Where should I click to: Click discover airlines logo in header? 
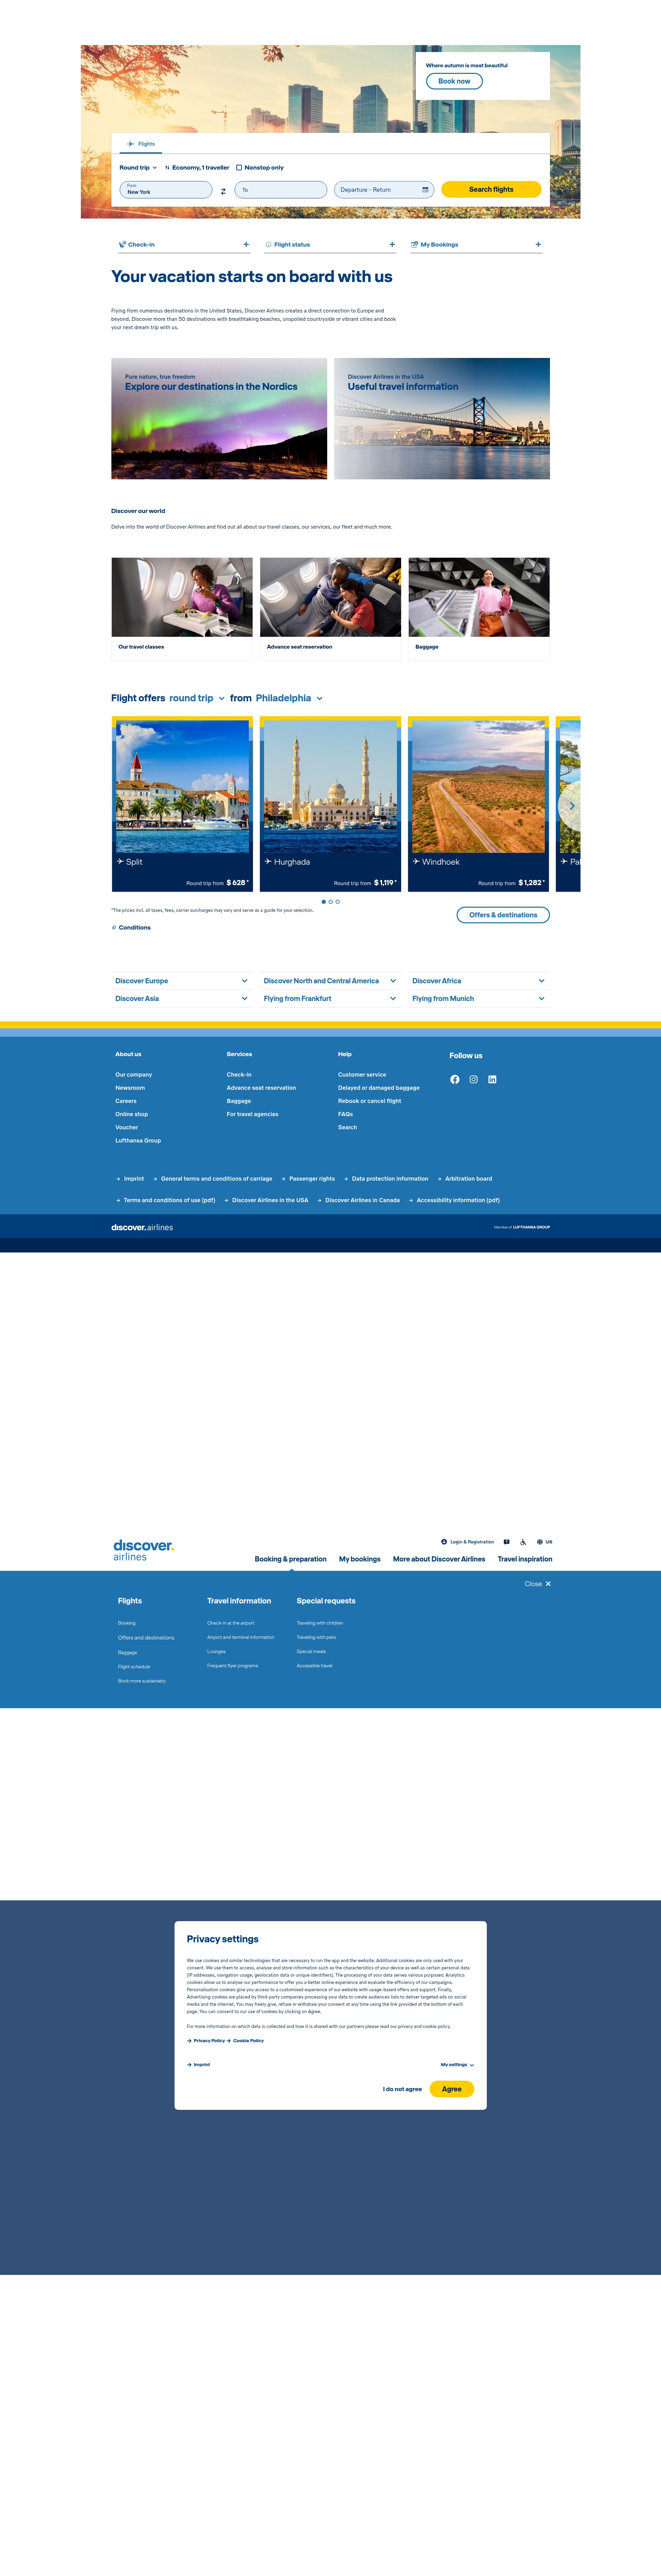pos(144,1550)
